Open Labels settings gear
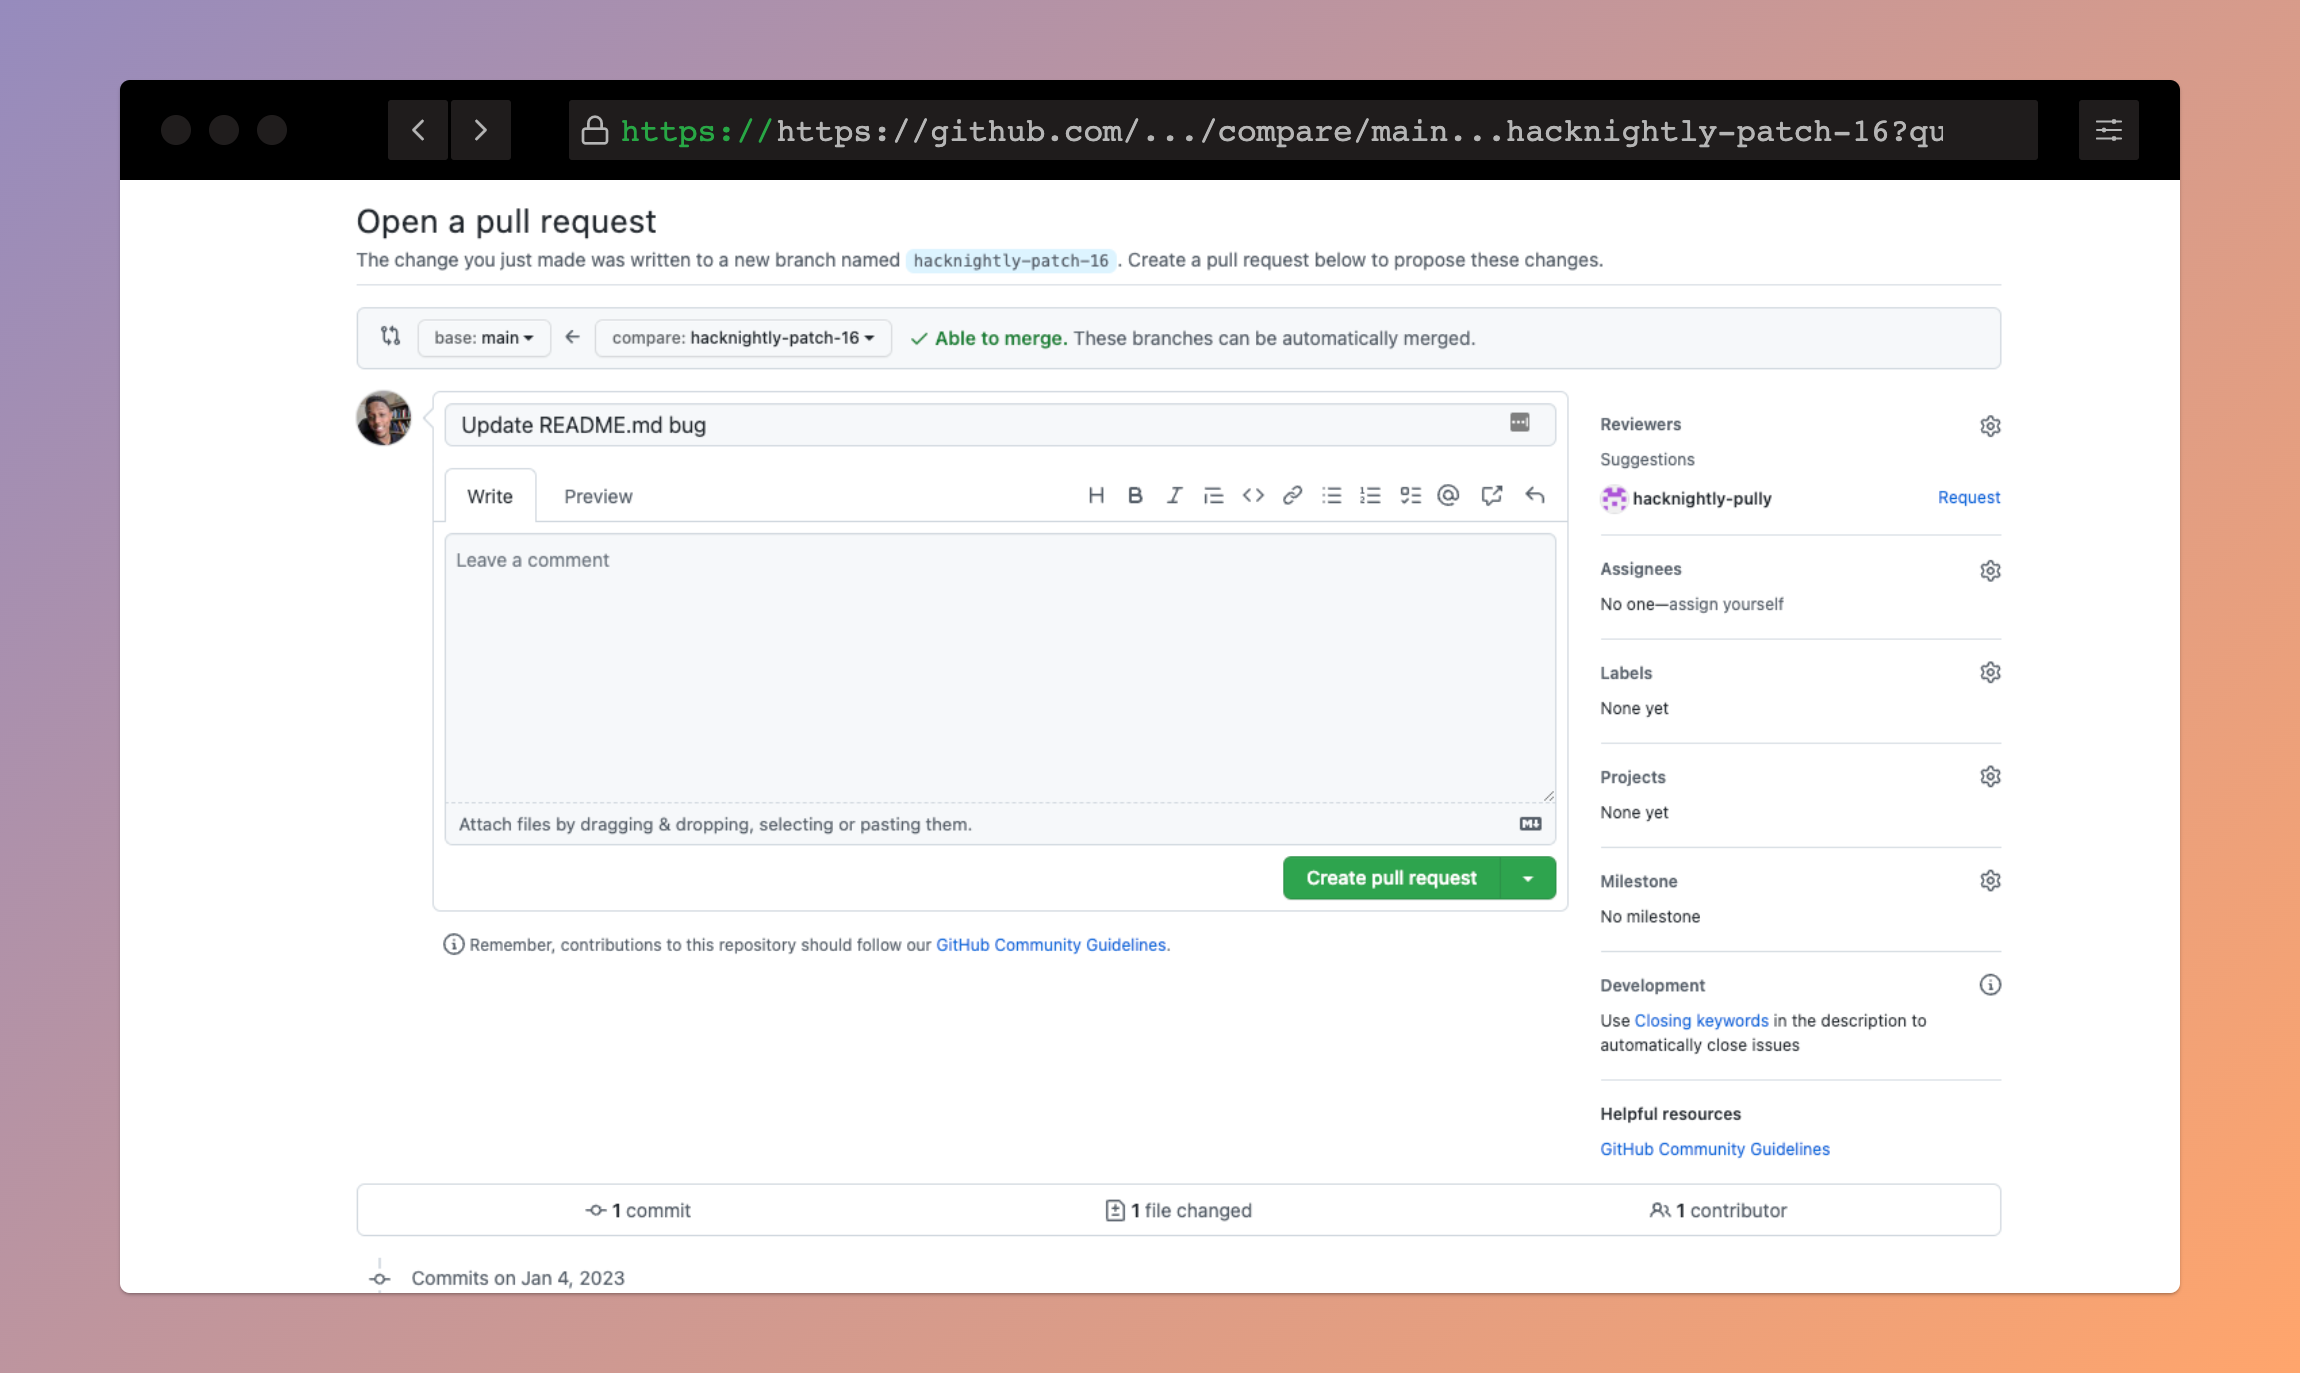This screenshot has width=2300, height=1373. click(1990, 672)
